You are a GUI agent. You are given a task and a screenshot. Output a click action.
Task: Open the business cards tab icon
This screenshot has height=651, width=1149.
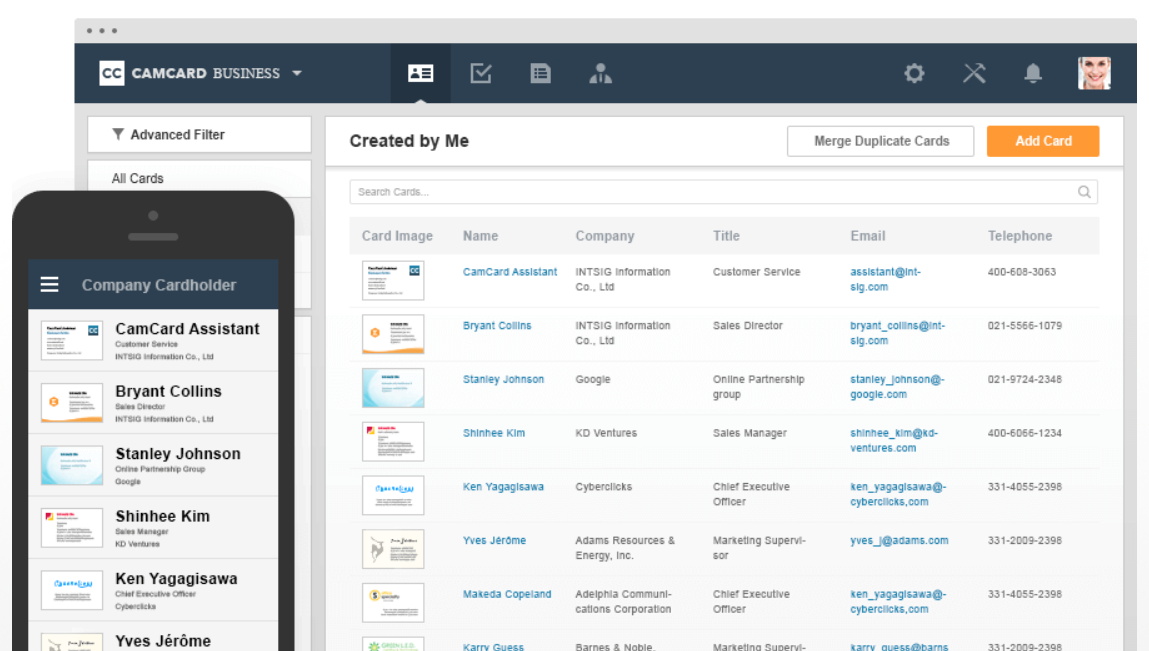[421, 73]
